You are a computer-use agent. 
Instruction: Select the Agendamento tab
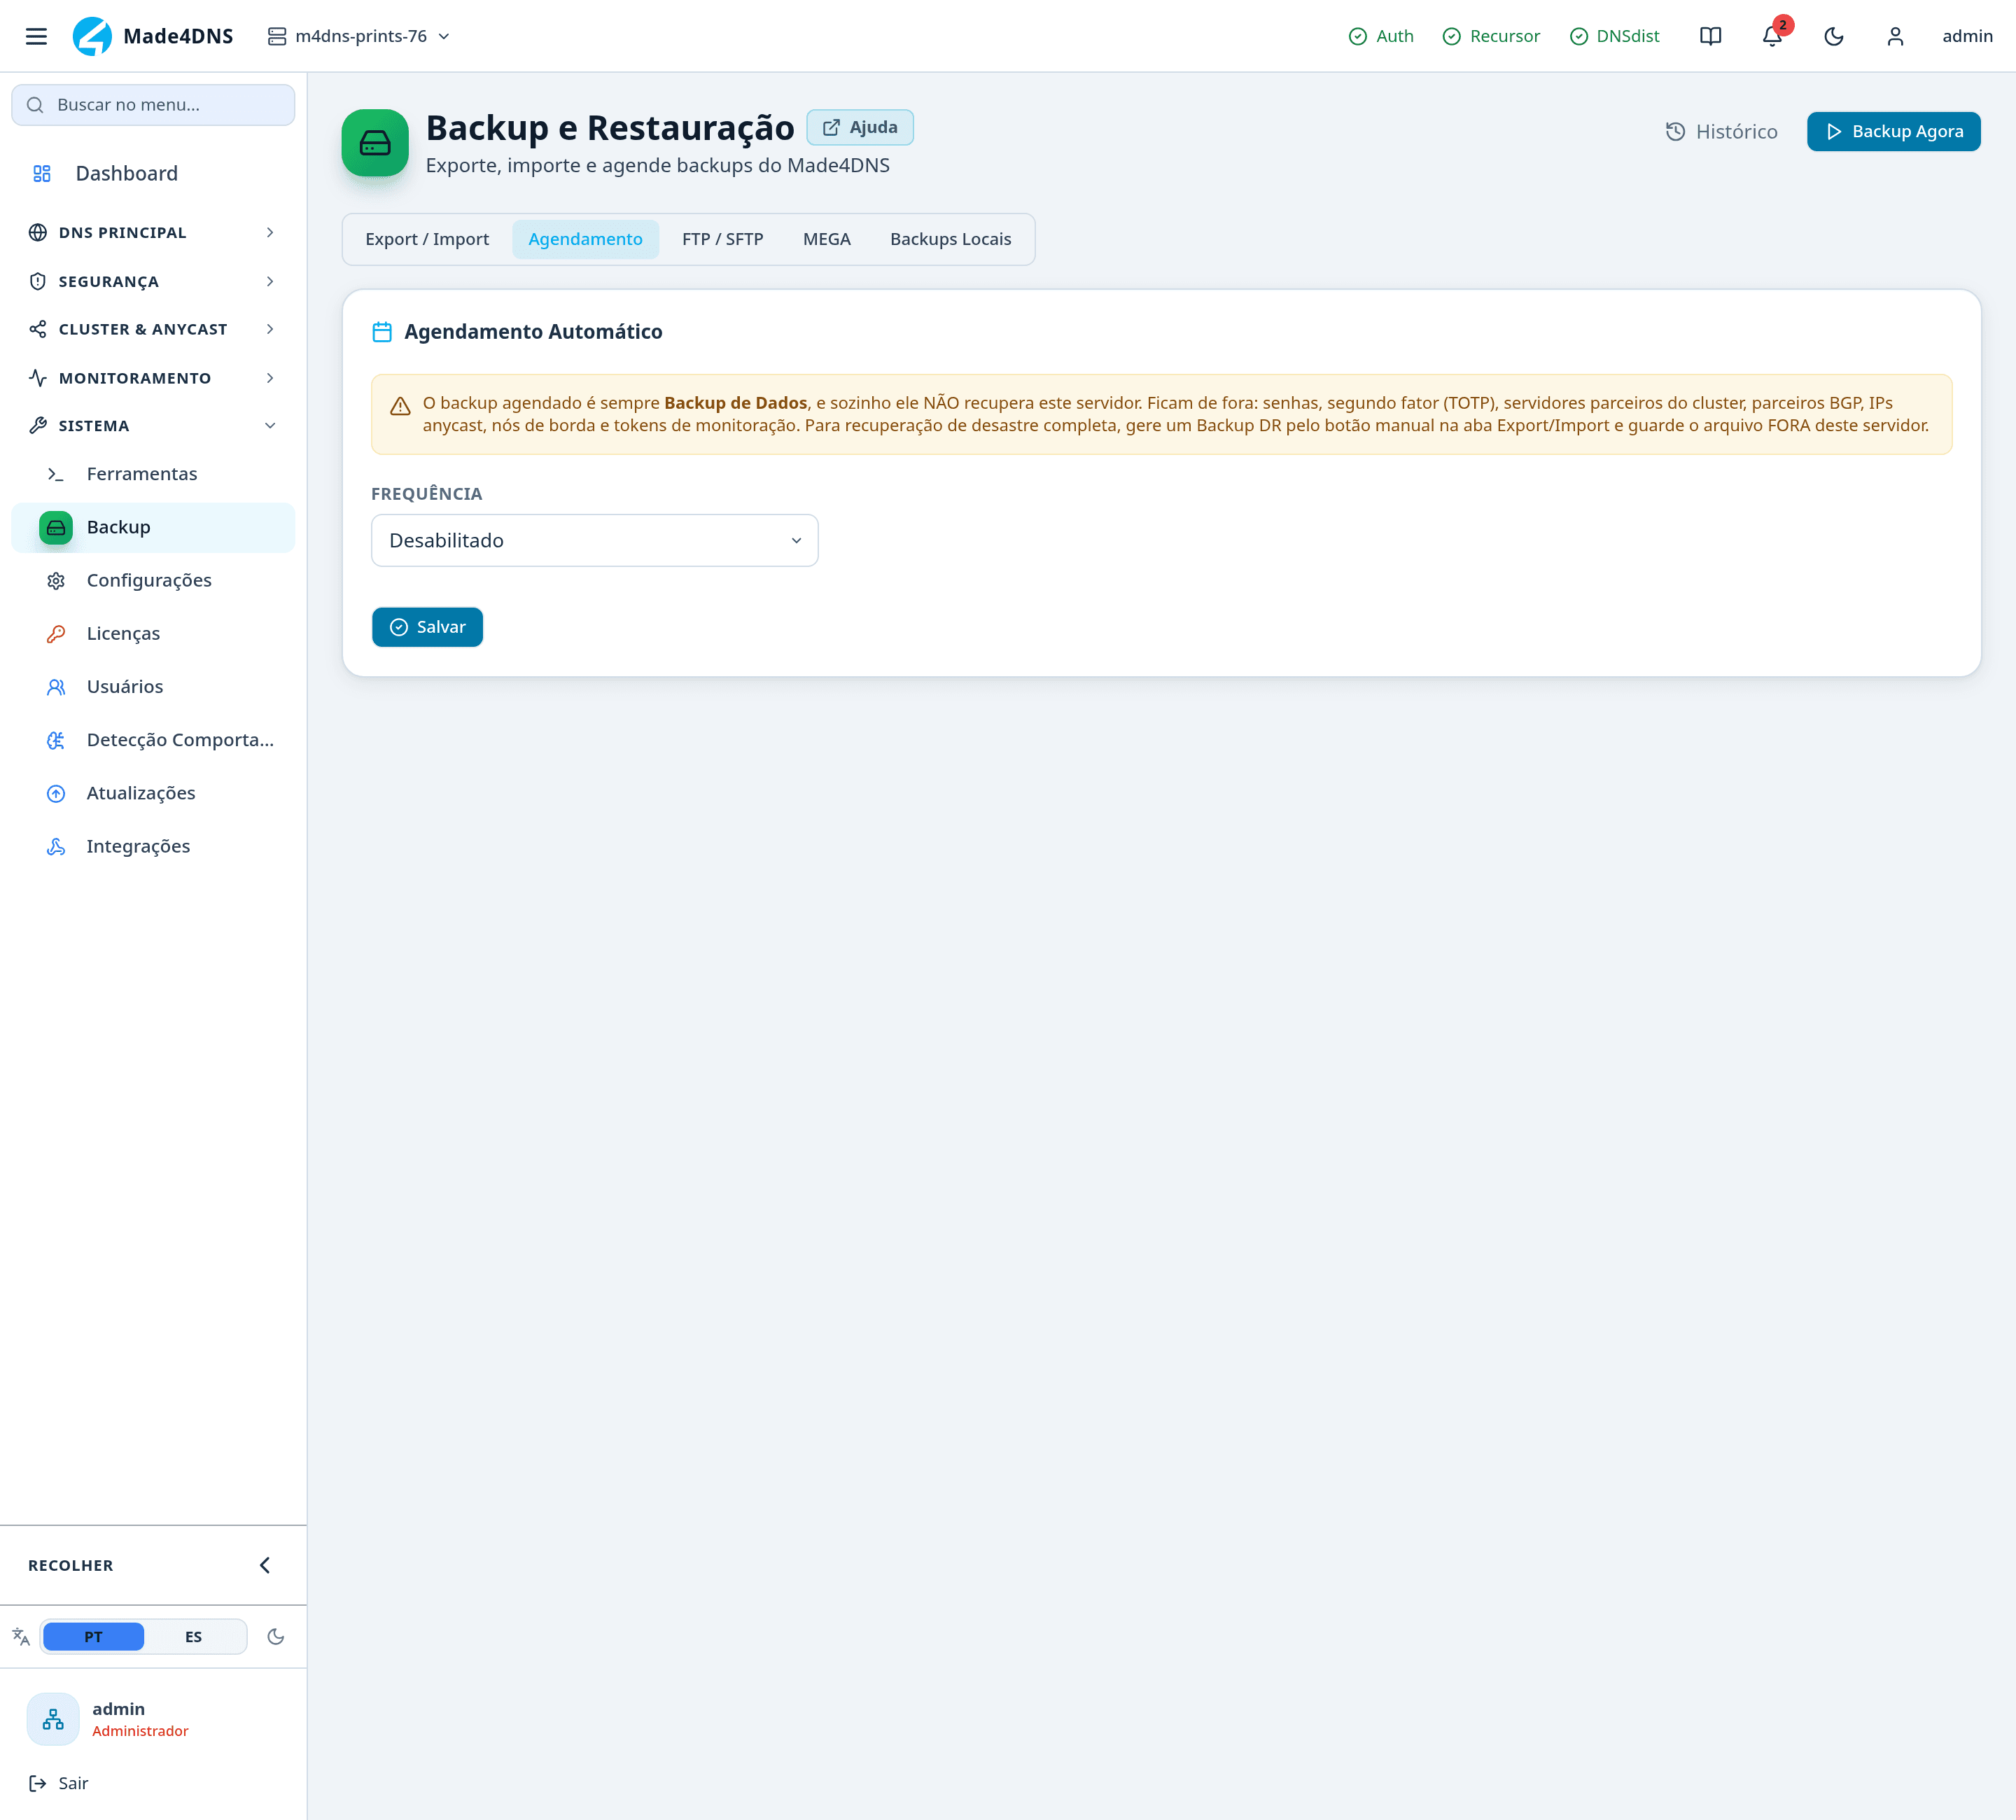tap(585, 239)
